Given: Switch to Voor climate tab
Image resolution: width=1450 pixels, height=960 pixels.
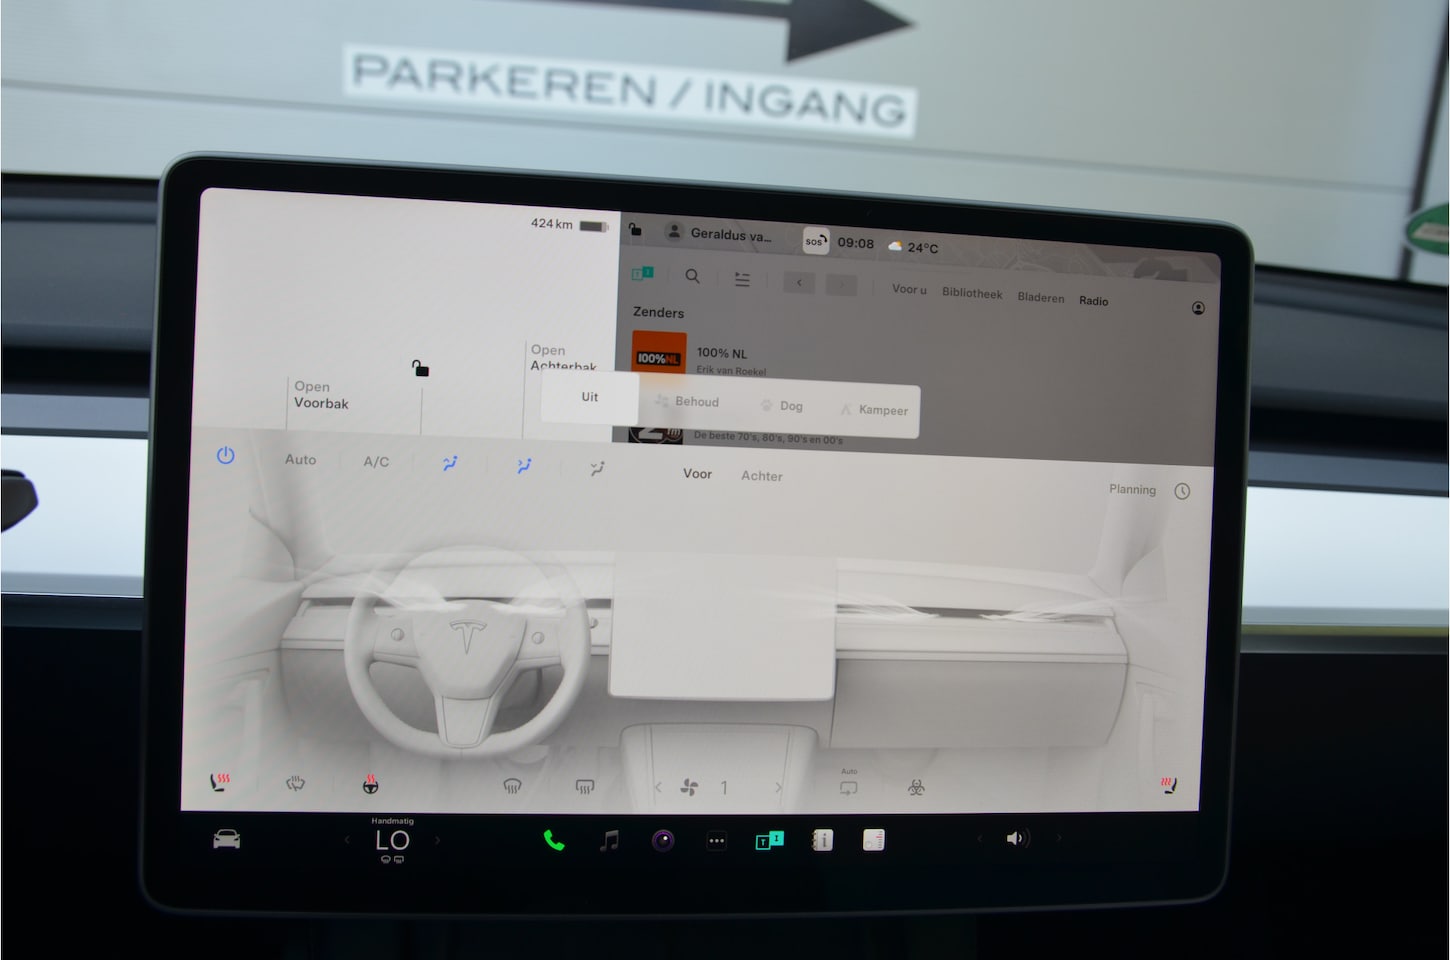Looking at the screenshot, I should 697,474.
